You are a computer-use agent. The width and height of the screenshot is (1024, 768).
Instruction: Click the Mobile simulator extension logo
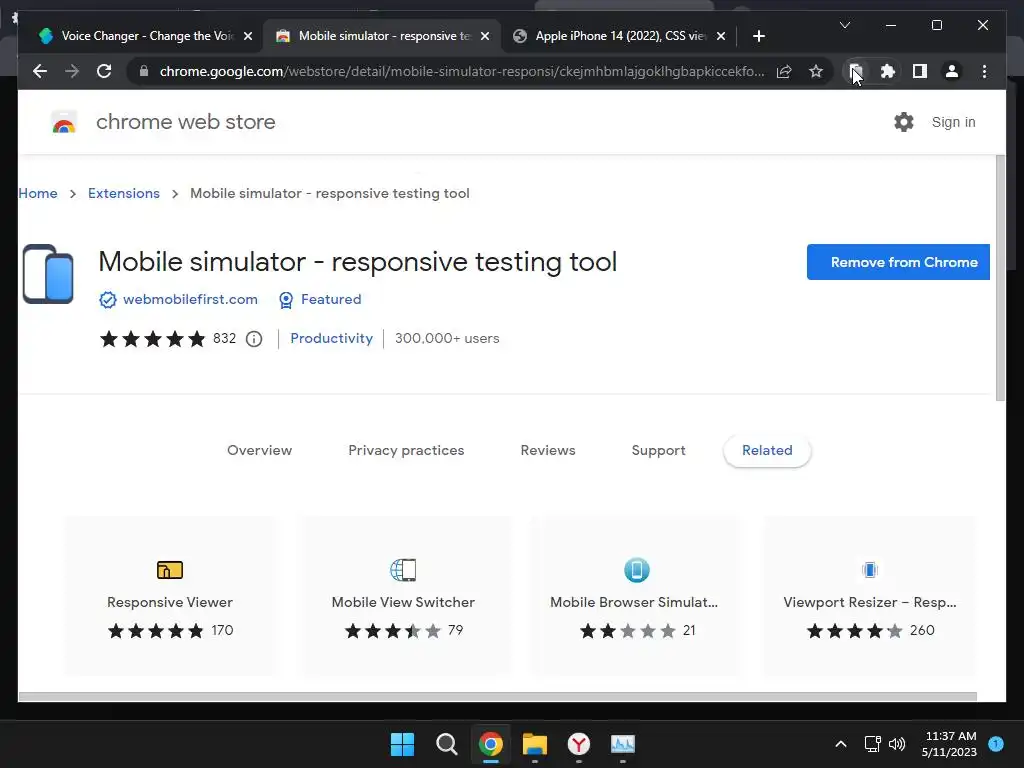(x=48, y=274)
